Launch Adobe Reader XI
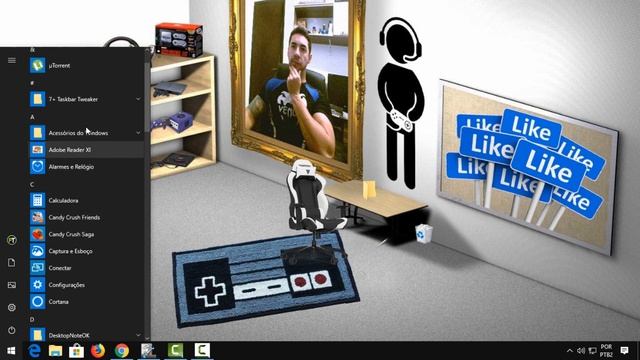 (x=86, y=150)
